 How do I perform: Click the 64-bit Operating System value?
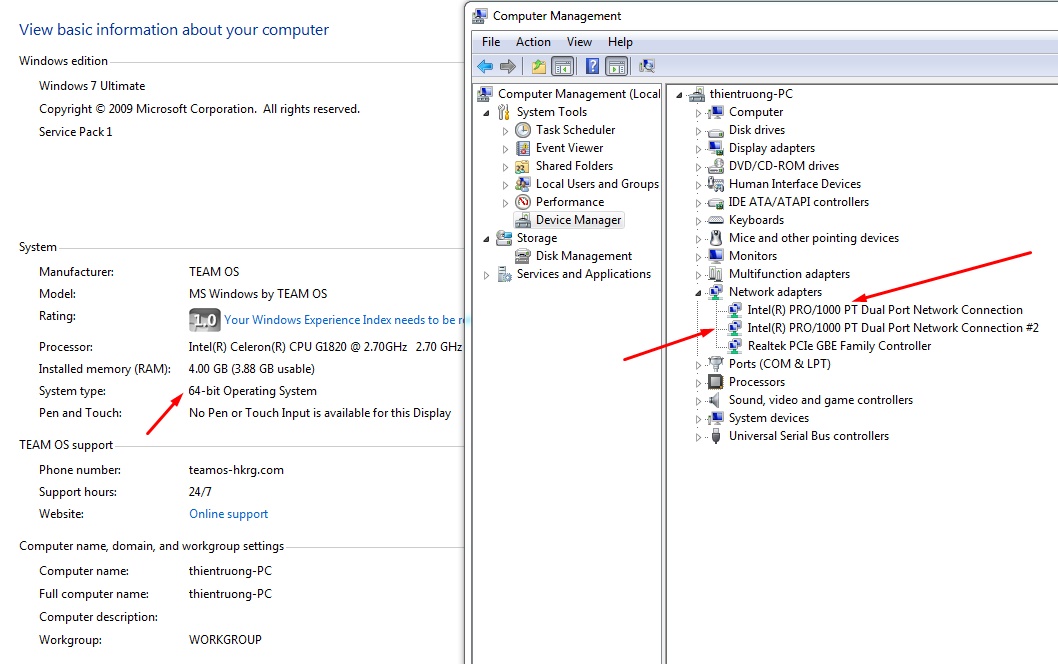coord(252,391)
